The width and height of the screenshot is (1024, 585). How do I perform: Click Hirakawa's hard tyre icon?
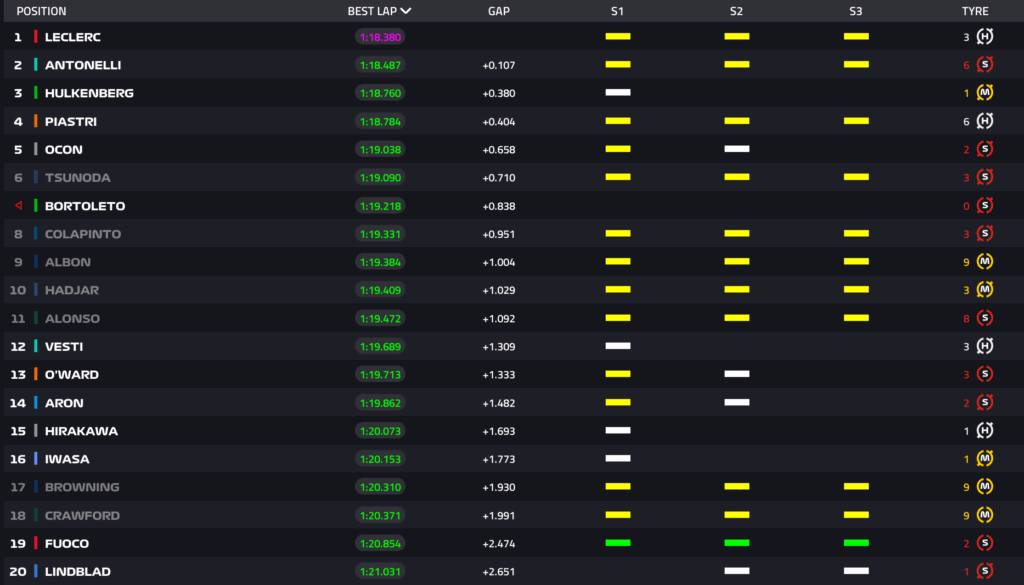pos(985,431)
